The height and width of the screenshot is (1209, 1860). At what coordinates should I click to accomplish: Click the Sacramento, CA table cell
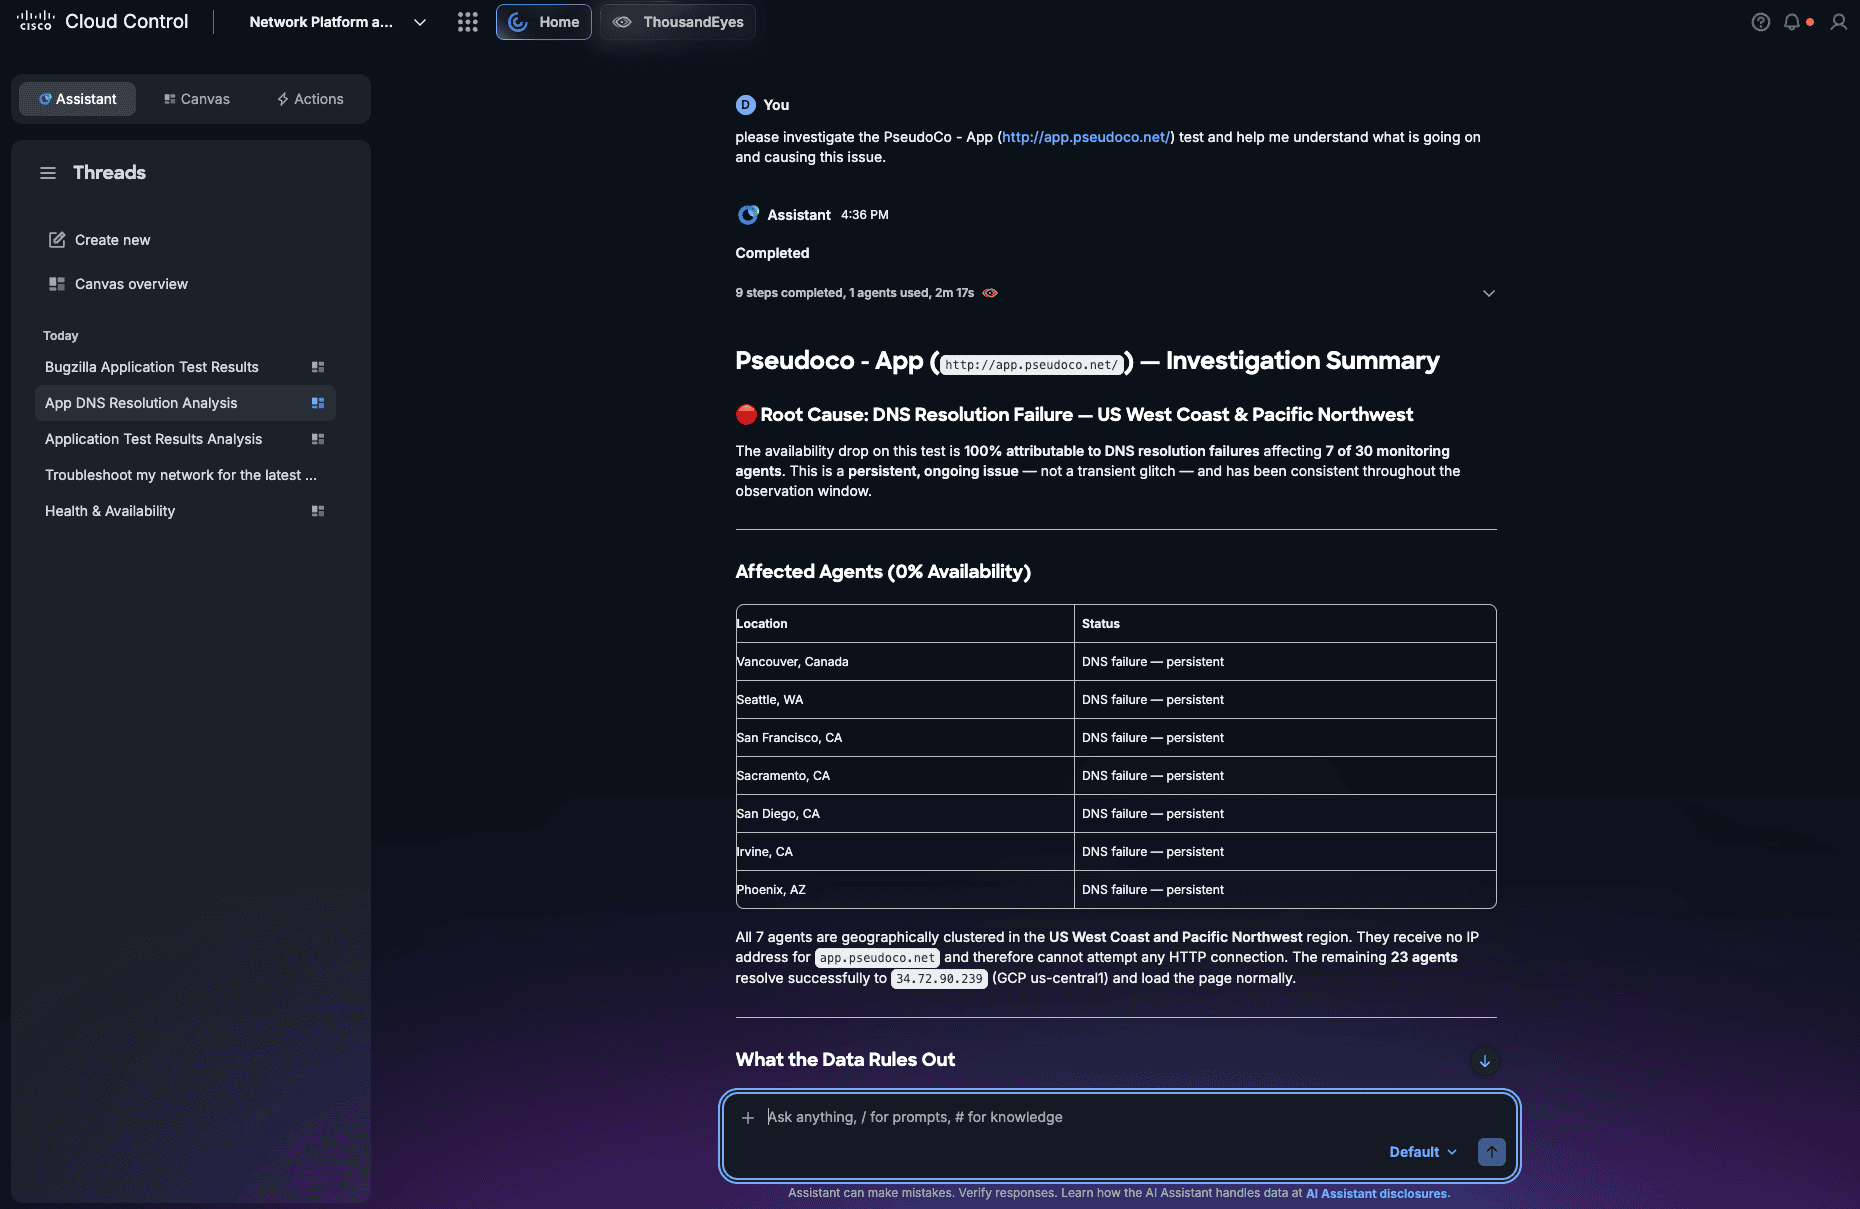pyautogui.click(x=905, y=776)
